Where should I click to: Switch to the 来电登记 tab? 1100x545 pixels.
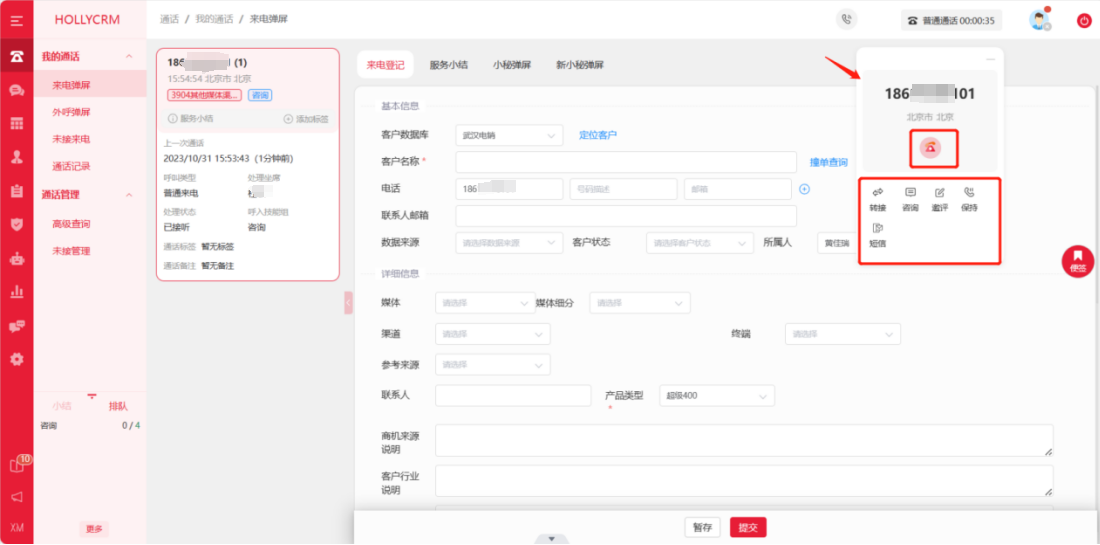(x=385, y=65)
